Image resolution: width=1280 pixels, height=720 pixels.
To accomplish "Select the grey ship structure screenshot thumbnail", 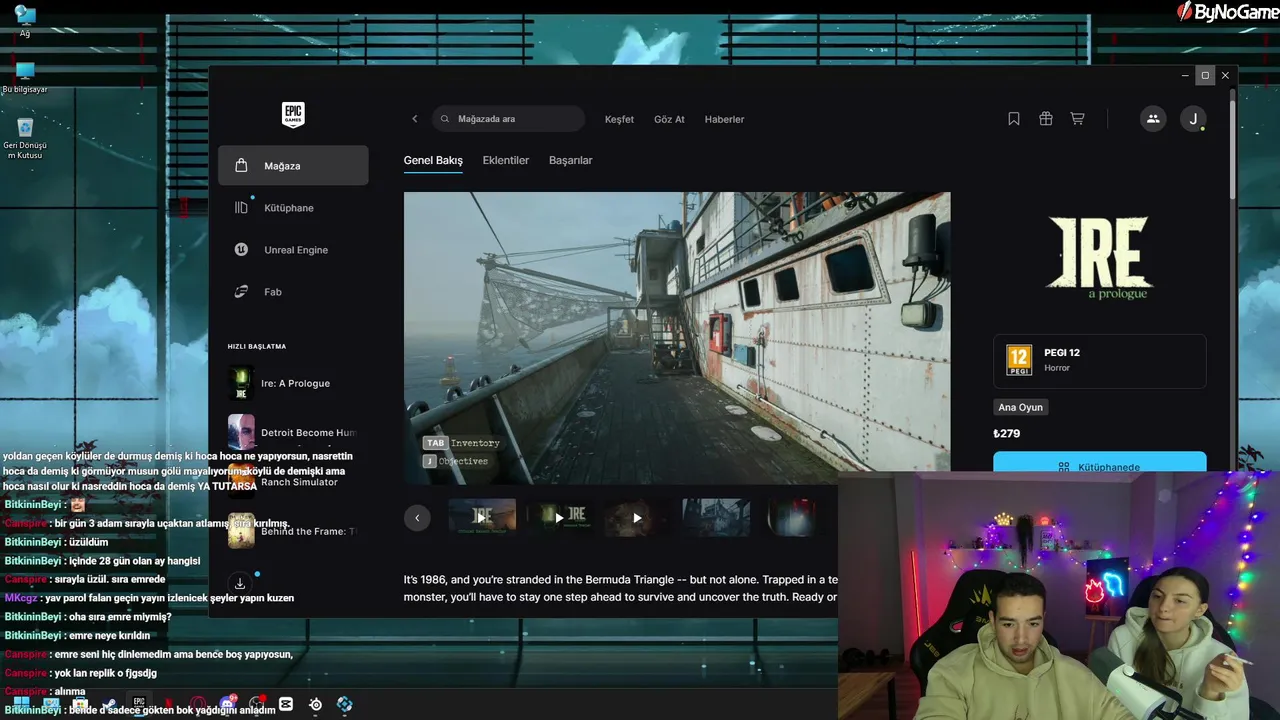I will point(716,517).
